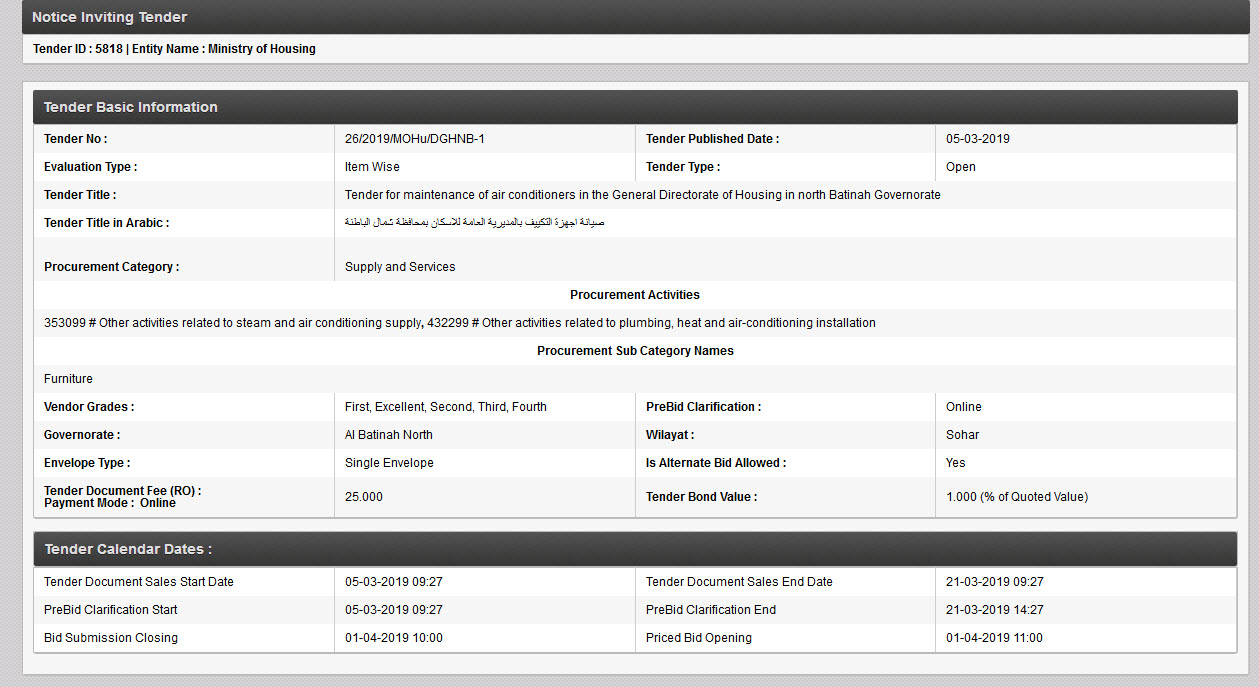Click the Furniture sub category name

click(68, 379)
